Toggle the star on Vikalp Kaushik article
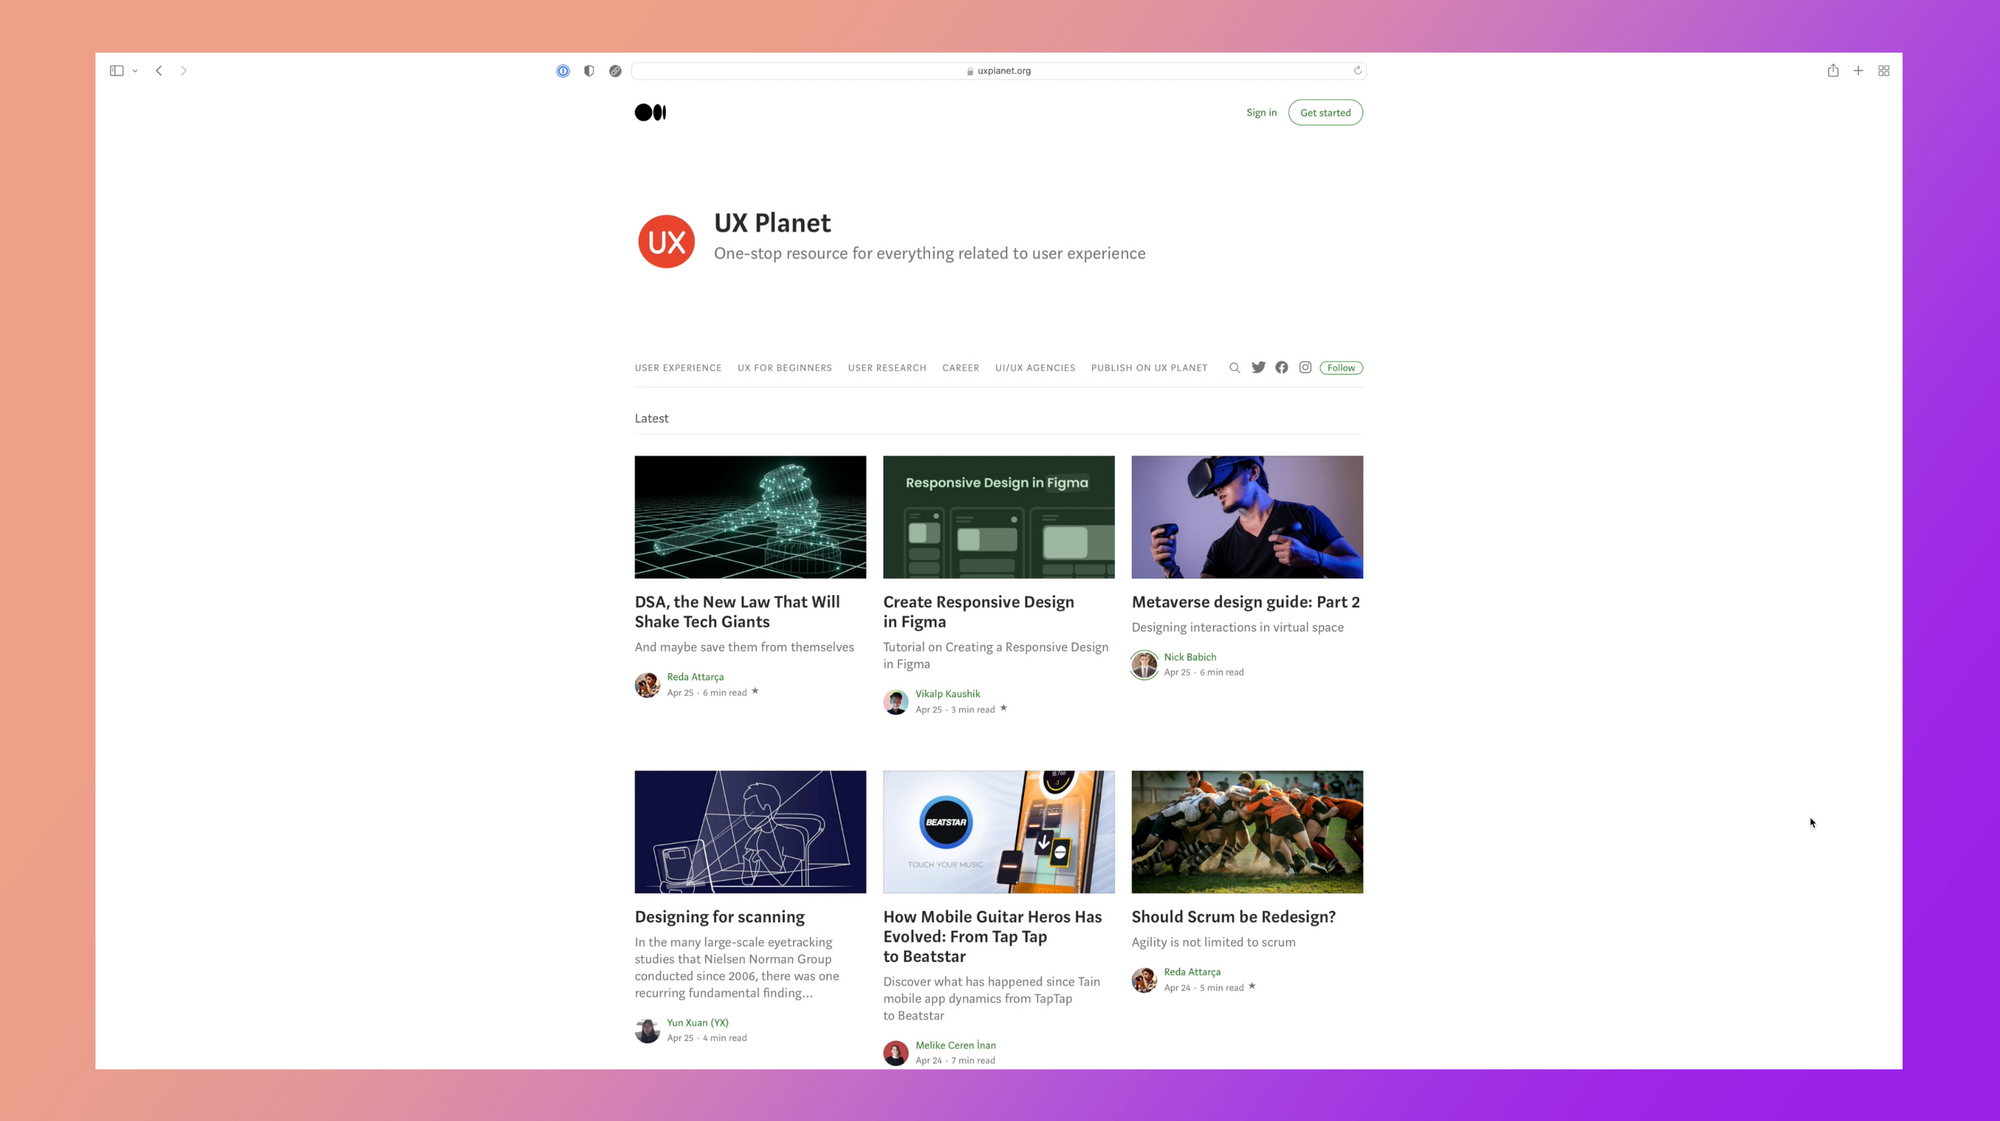2000x1121 pixels. tap(1004, 707)
